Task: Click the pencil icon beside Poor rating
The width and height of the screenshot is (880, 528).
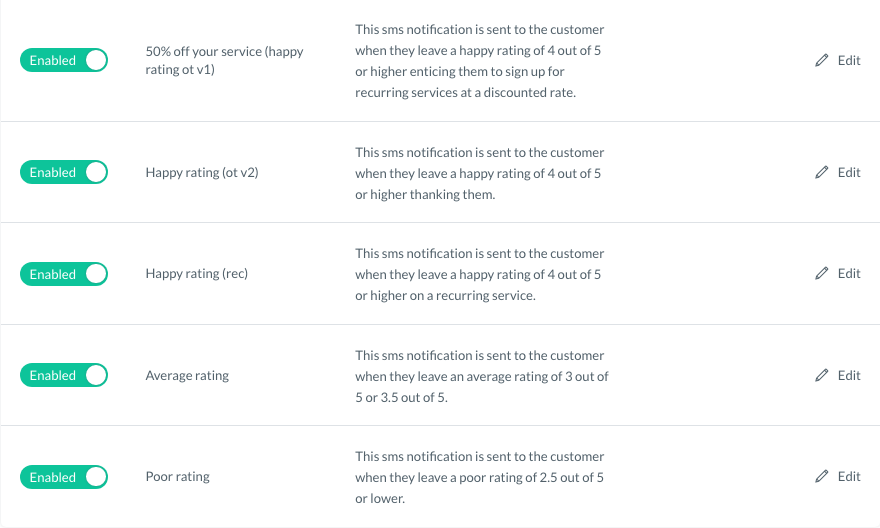Action: [822, 476]
